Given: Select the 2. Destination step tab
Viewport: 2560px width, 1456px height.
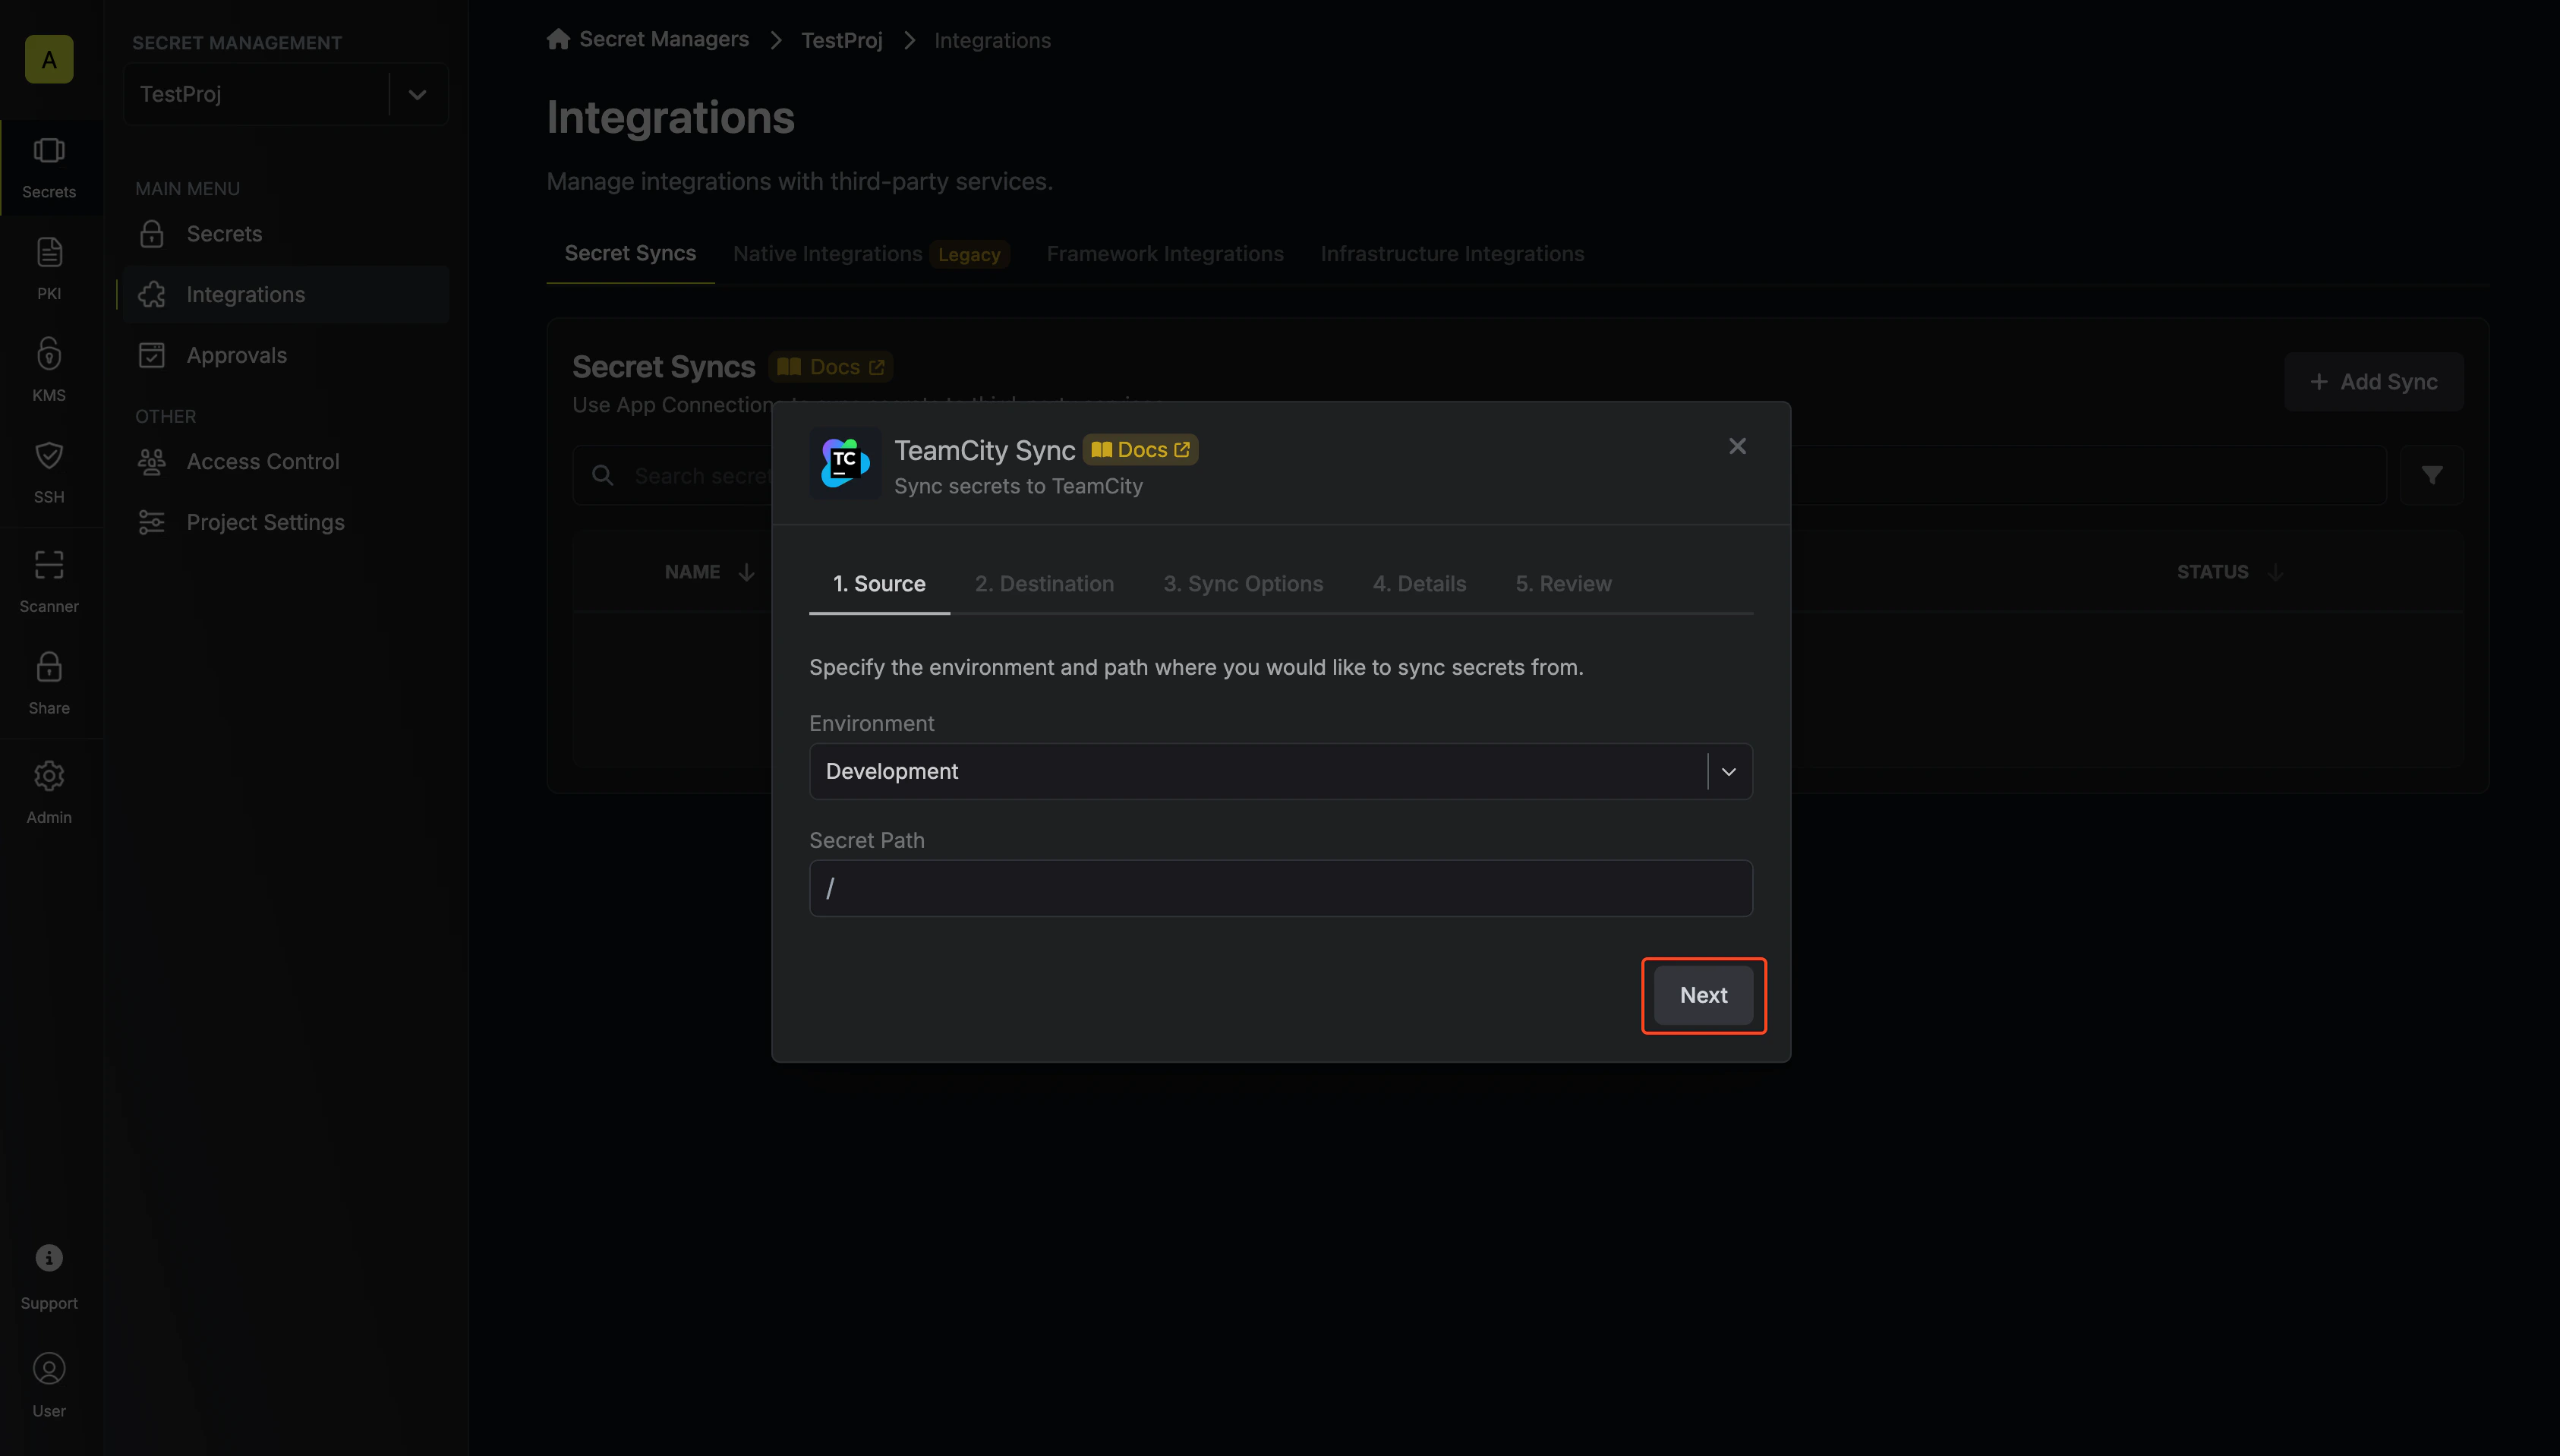Looking at the screenshot, I should [1044, 584].
